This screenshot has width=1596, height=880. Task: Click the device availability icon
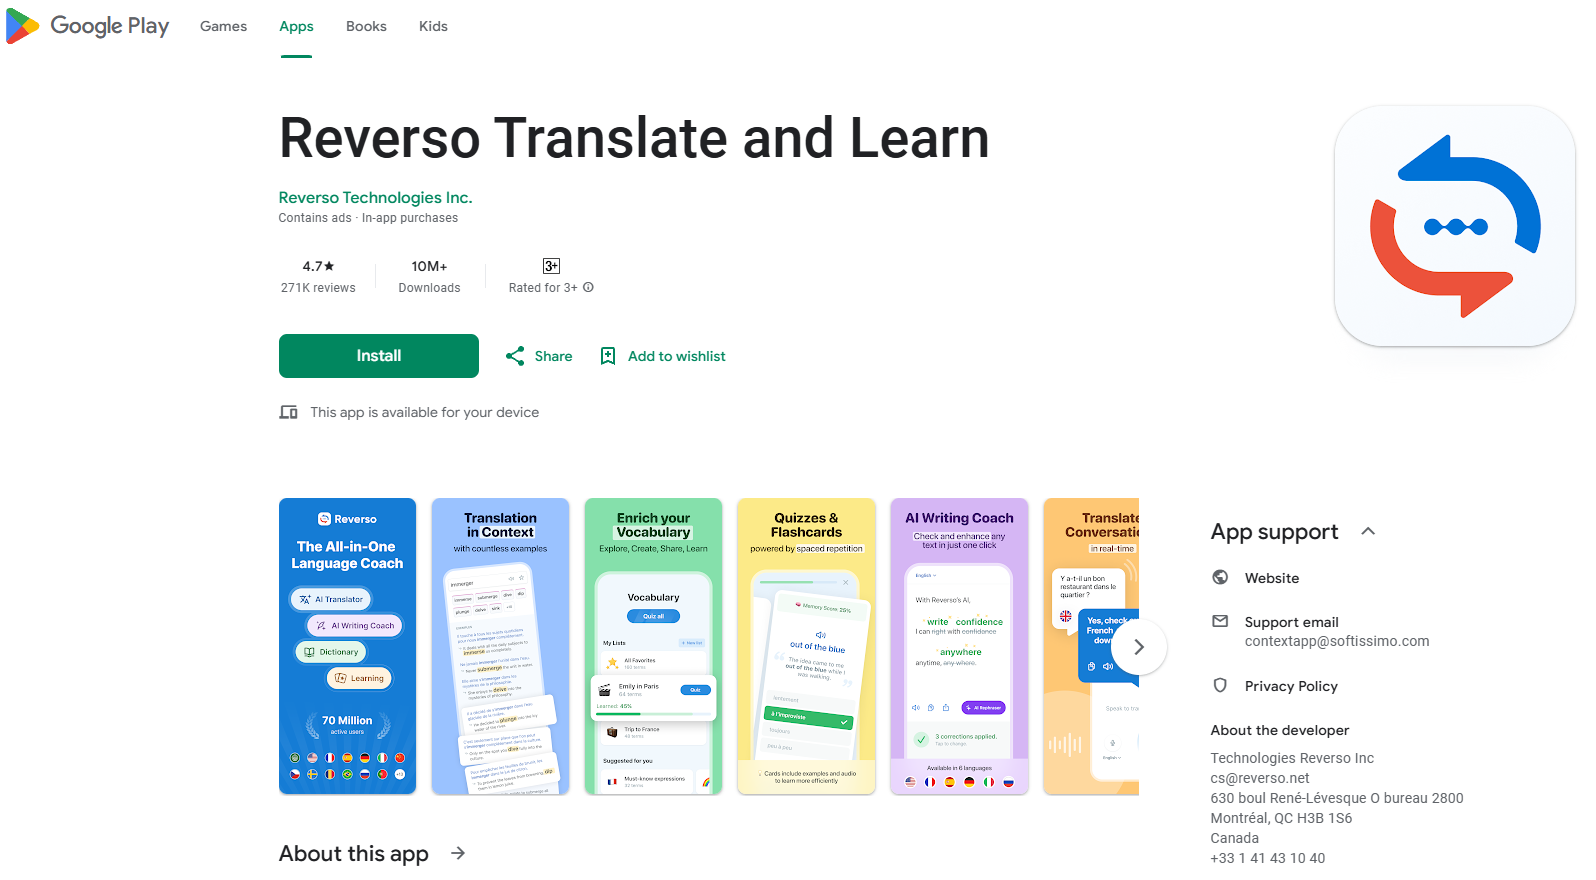tap(289, 412)
